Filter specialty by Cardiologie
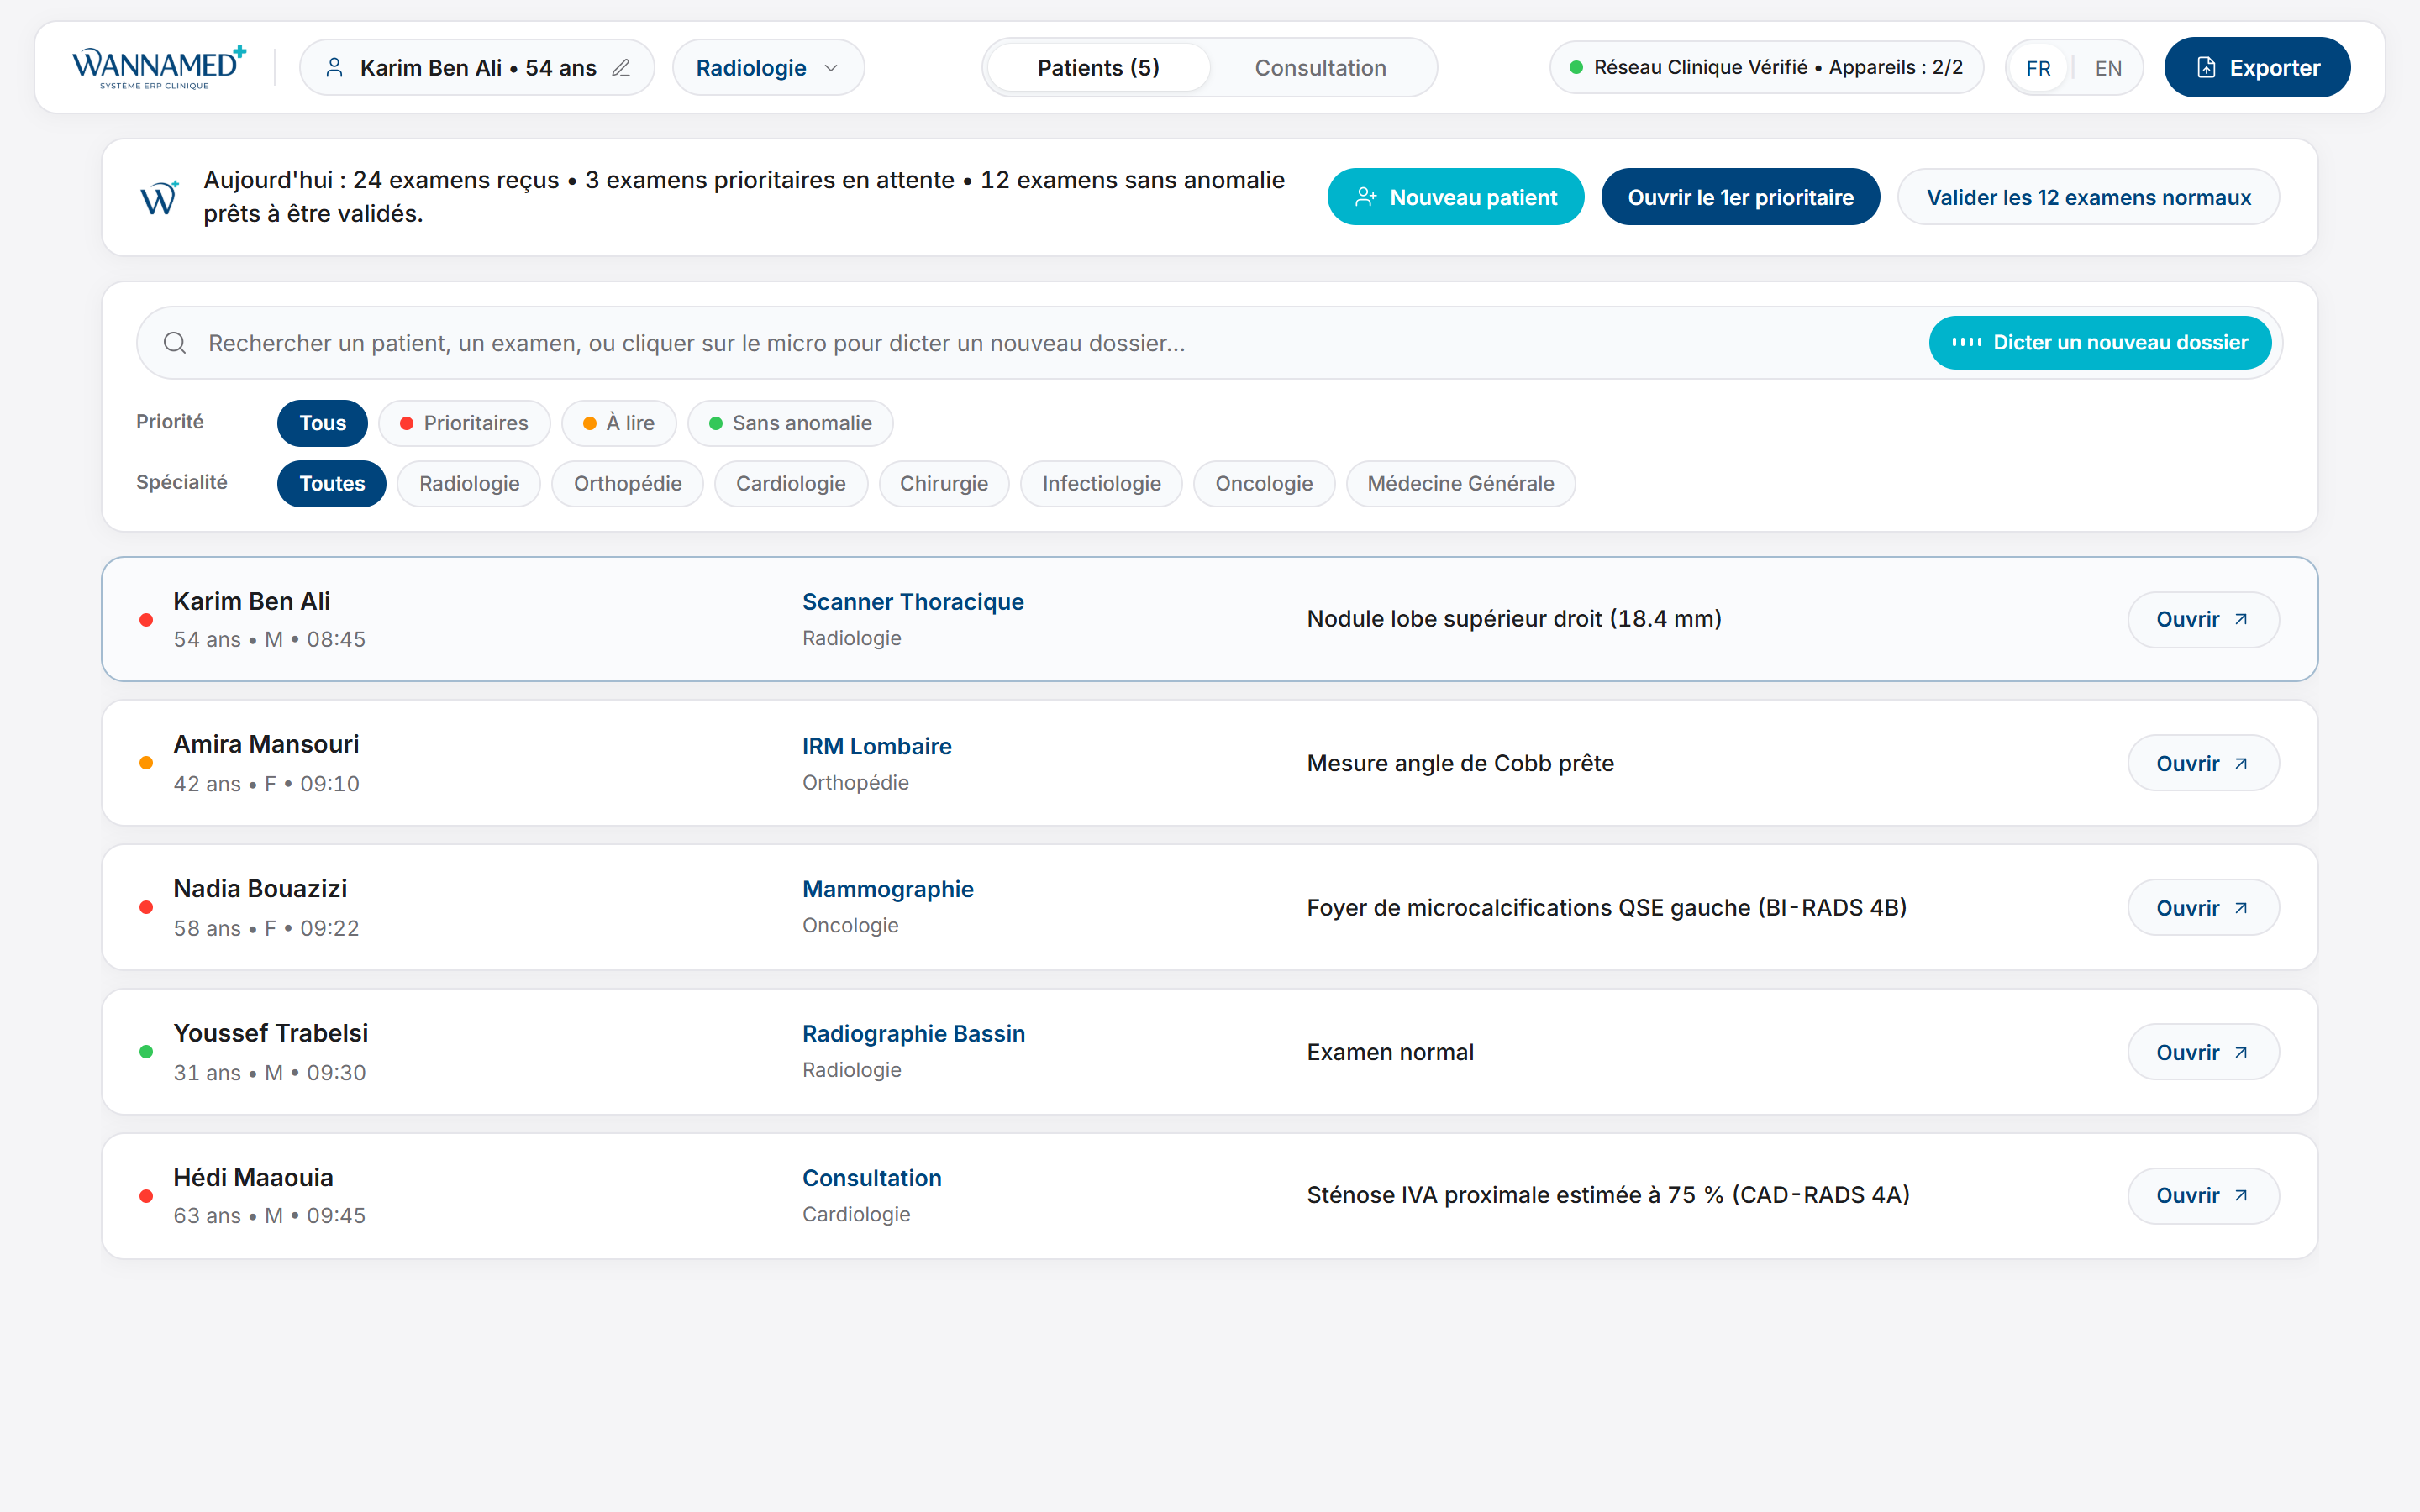Screen dimensions: 2420x1512 coord(790,484)
